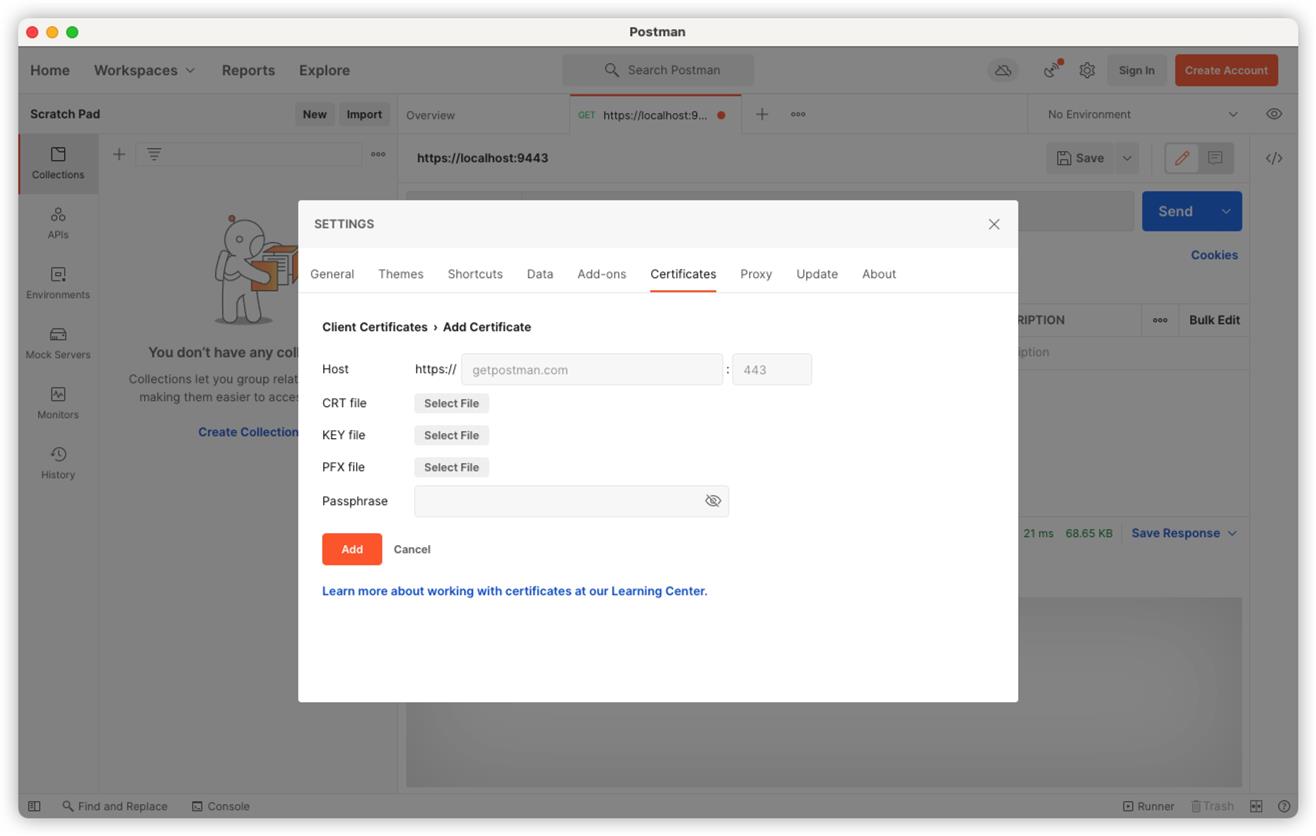Click the pencil edit mode icon

[x=1182, y=158]
